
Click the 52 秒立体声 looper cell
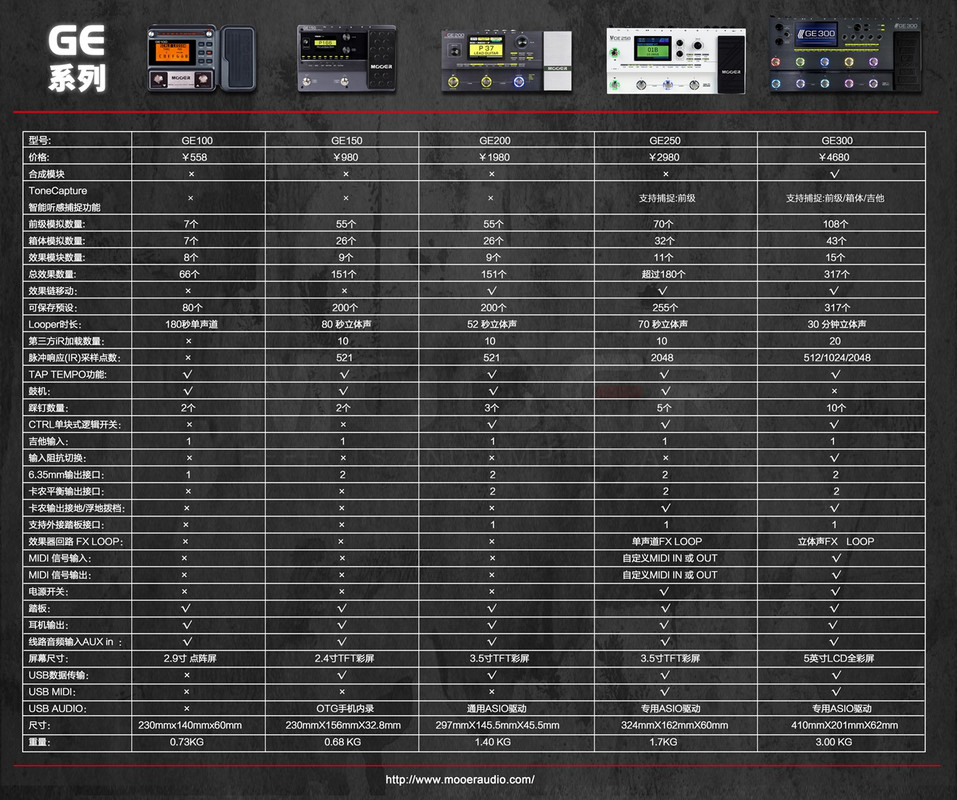pos(492,324)
